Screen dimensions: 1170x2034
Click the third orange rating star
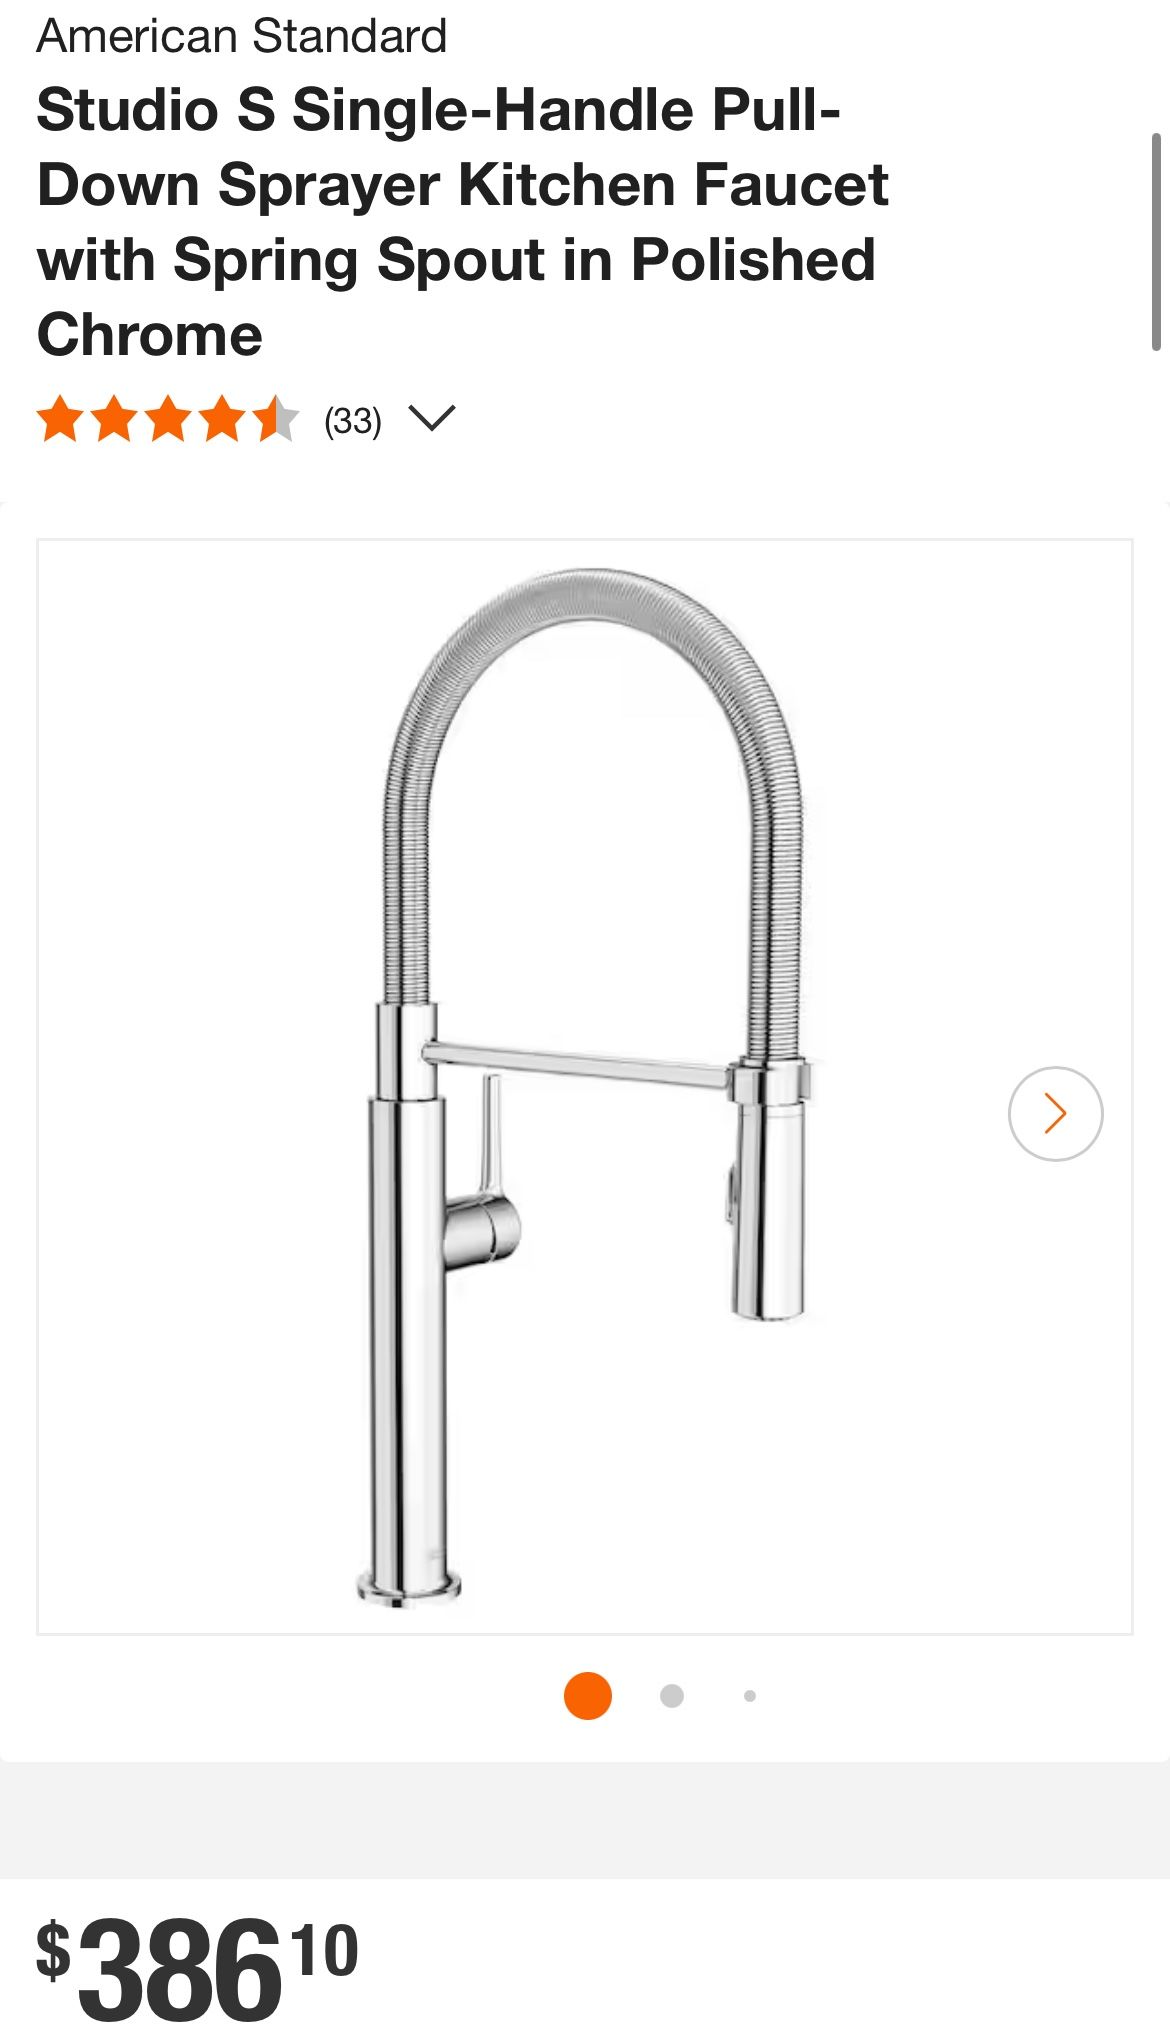click(x=167, y=418)
